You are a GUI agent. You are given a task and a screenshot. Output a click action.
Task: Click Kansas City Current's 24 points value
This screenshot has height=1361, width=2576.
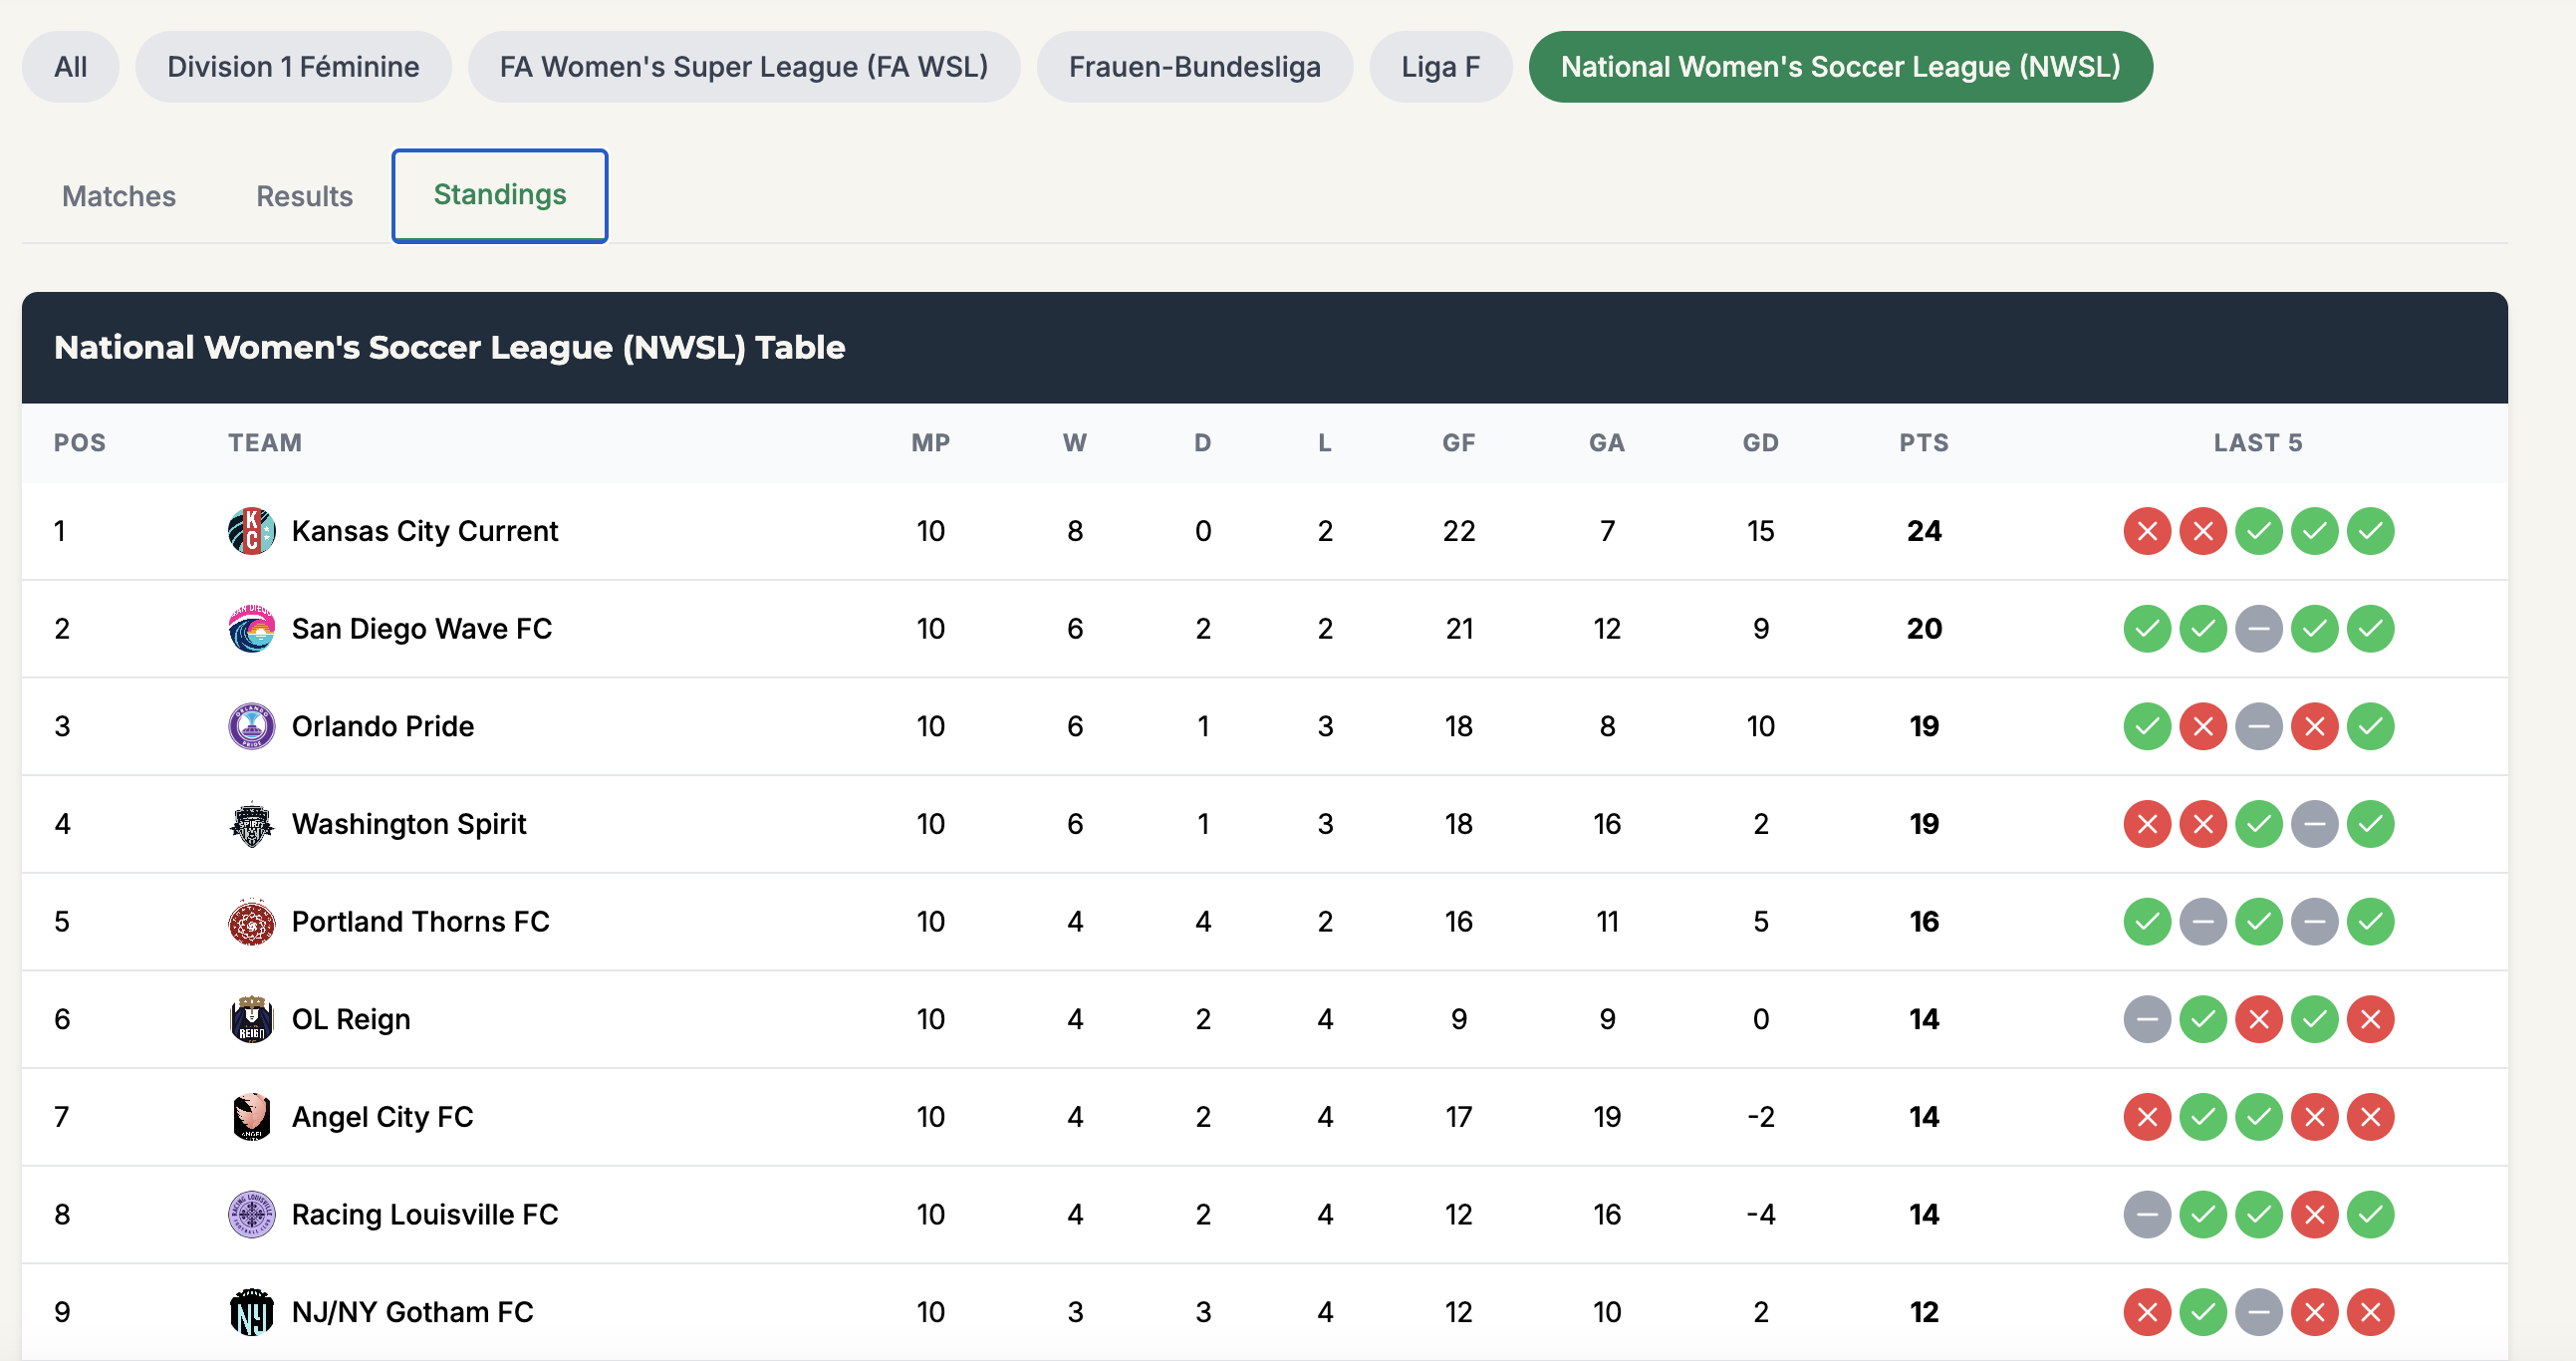pos(1925,531)
